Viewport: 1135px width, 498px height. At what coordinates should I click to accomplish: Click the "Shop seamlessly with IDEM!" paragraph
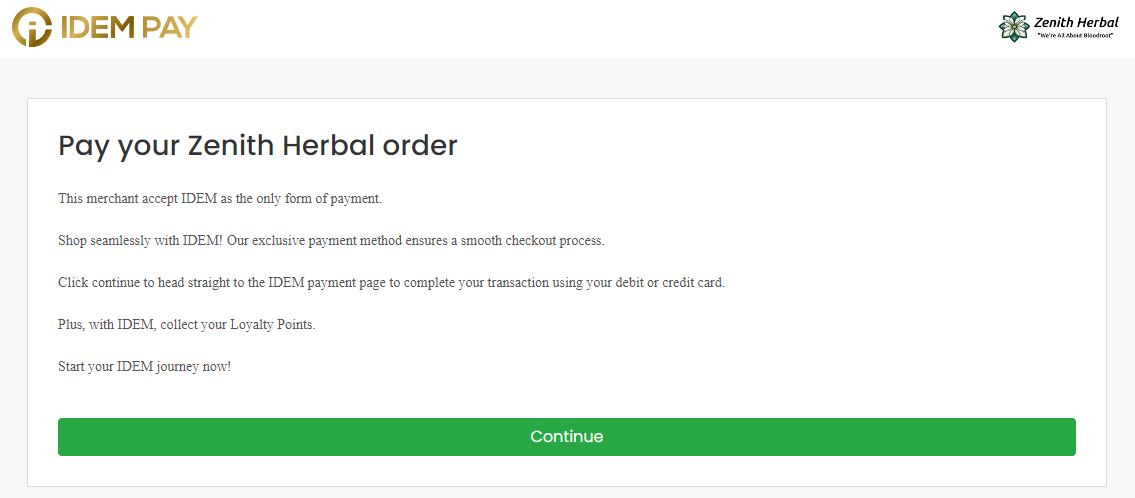(331, 241)
